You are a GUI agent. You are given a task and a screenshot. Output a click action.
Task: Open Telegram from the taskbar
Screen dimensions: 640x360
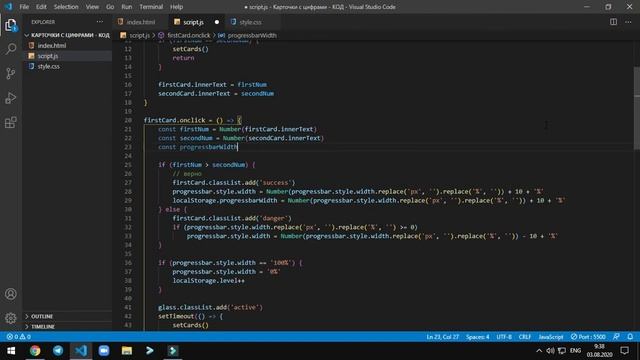pyautogui.click(x=58, y=351)
